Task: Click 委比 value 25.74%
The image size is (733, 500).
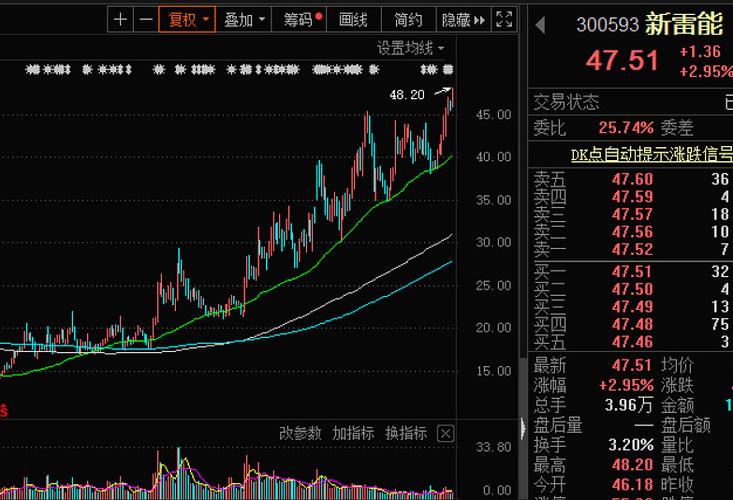Action: coord(626,127)
